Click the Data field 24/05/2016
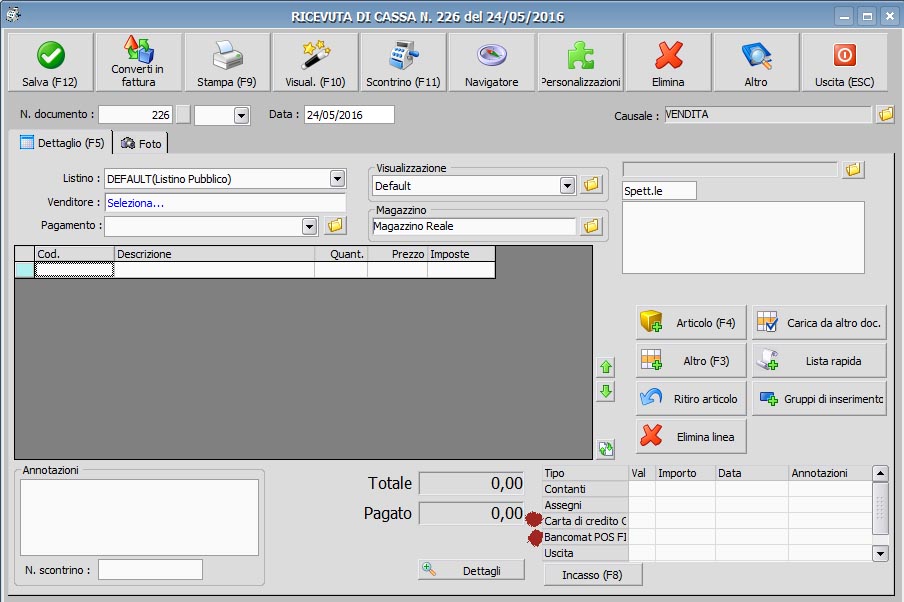The image size is (904, 602). point(349,115)
